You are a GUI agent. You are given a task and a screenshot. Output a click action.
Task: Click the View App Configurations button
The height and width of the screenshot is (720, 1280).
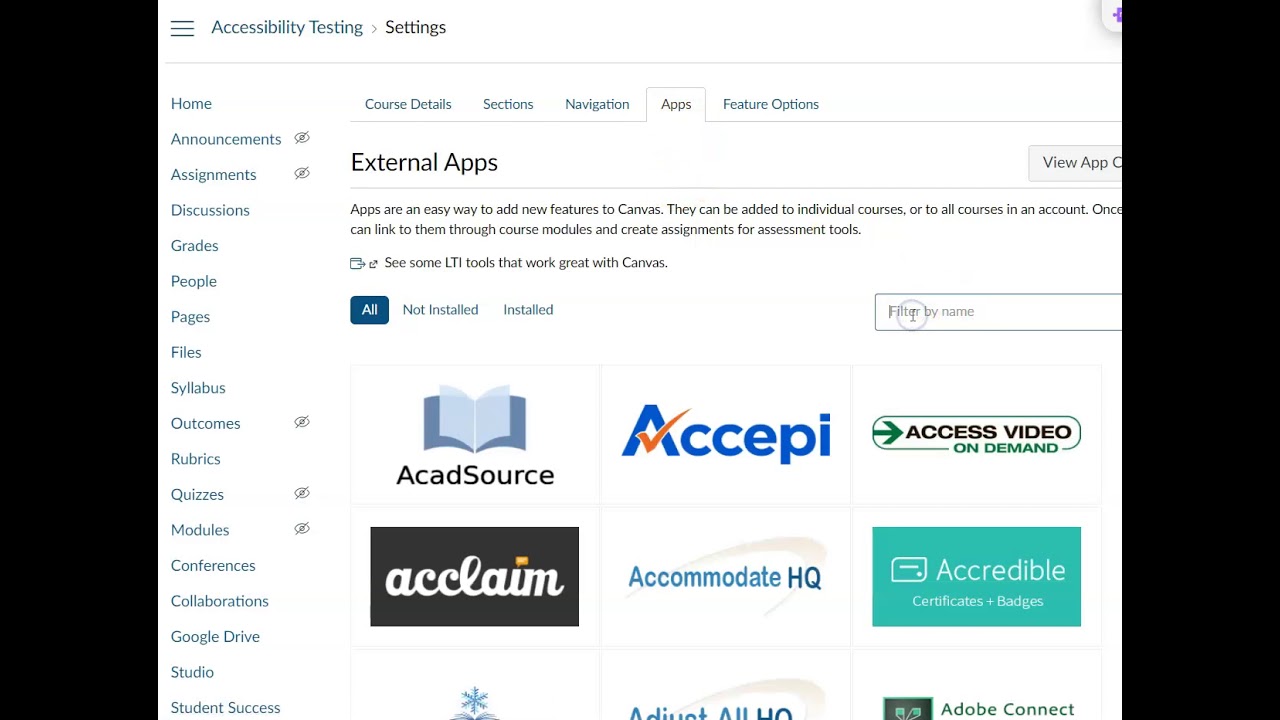(x=1075, y=163)
